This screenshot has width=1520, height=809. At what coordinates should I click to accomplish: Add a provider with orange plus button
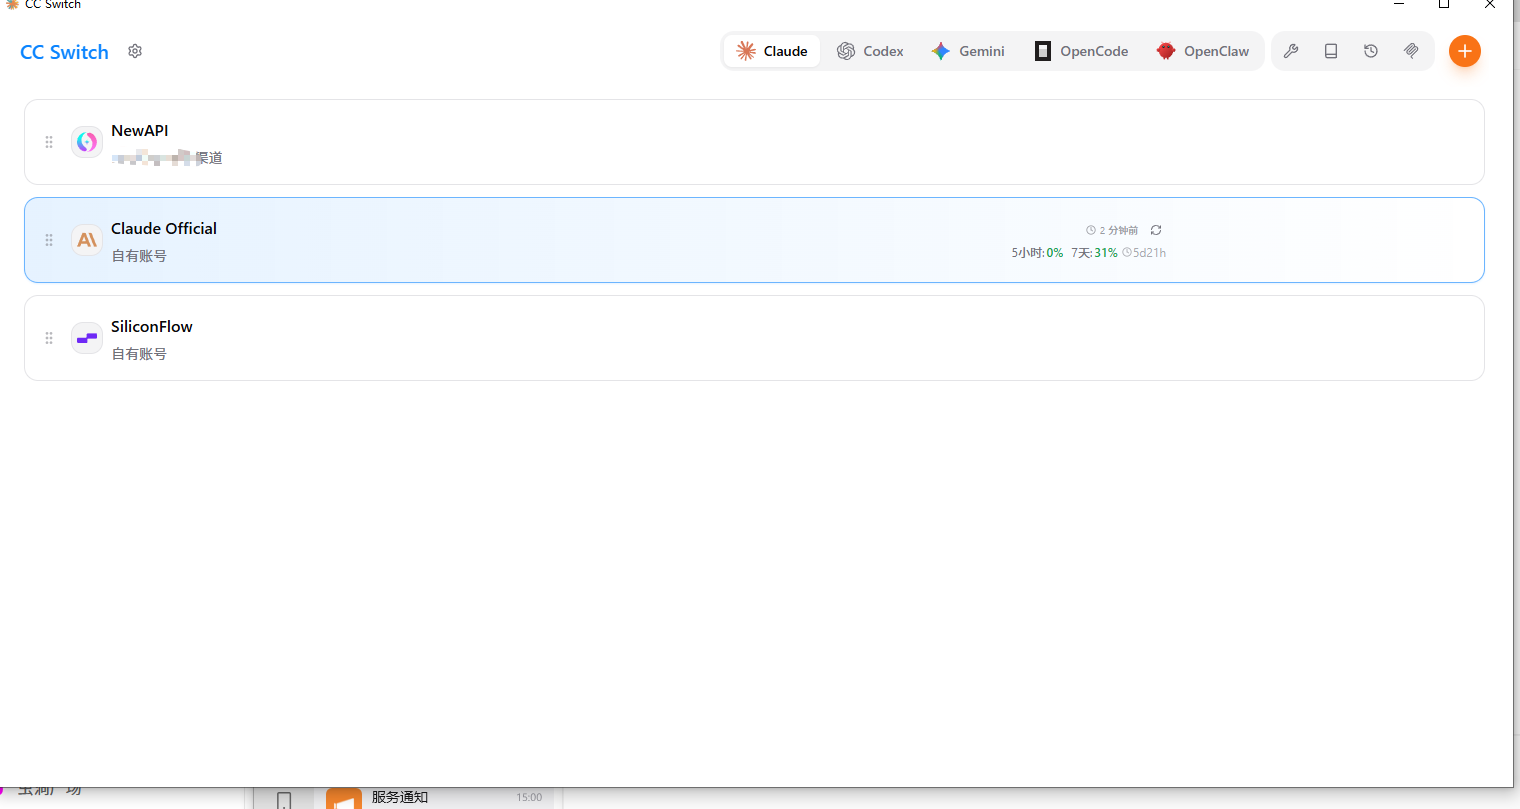(1465, 51)
